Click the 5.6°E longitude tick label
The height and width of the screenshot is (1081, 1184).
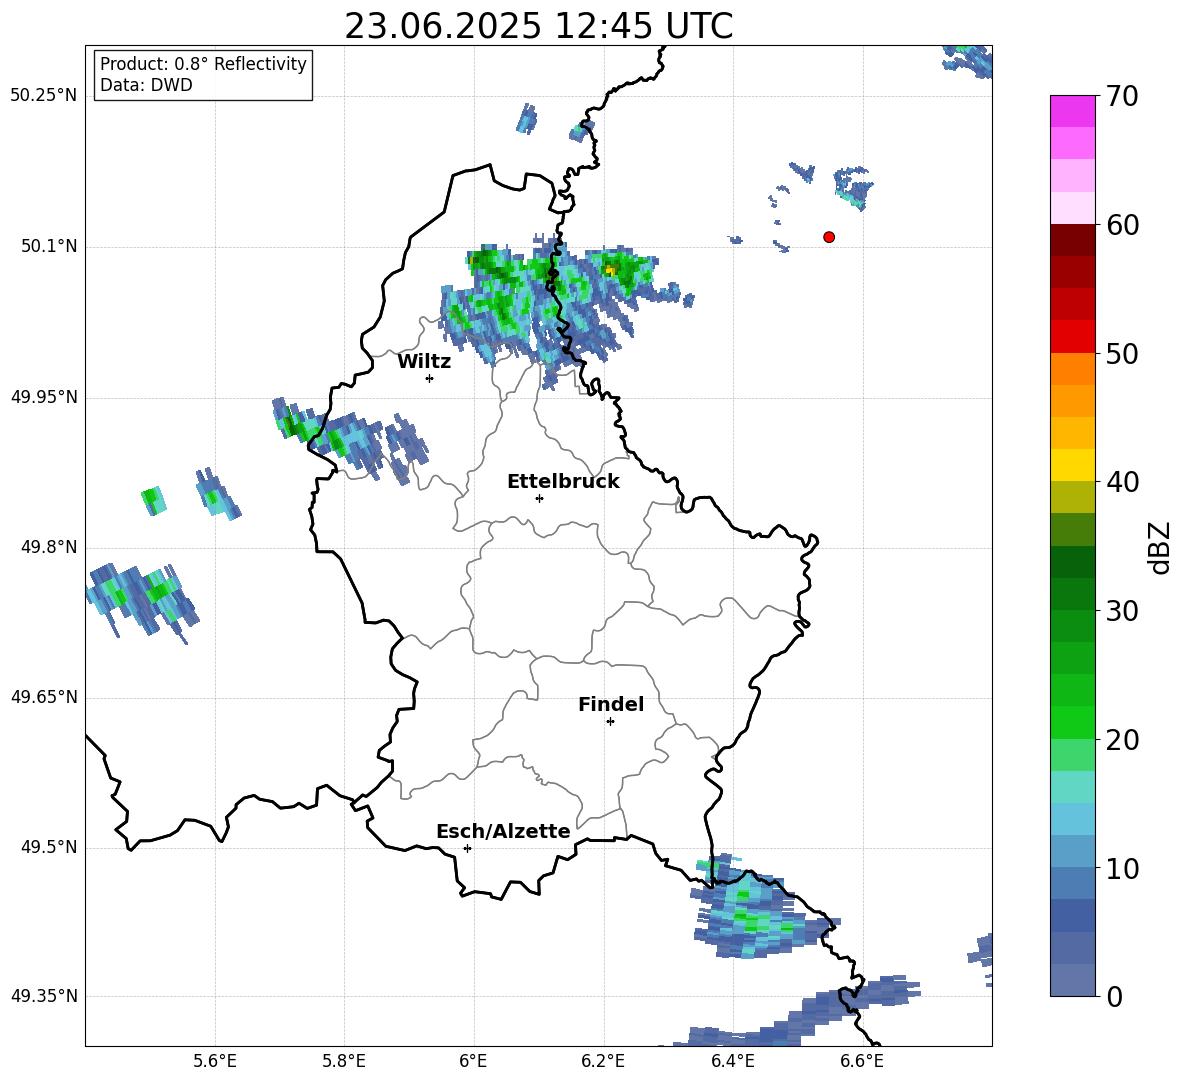[215, 1061]
